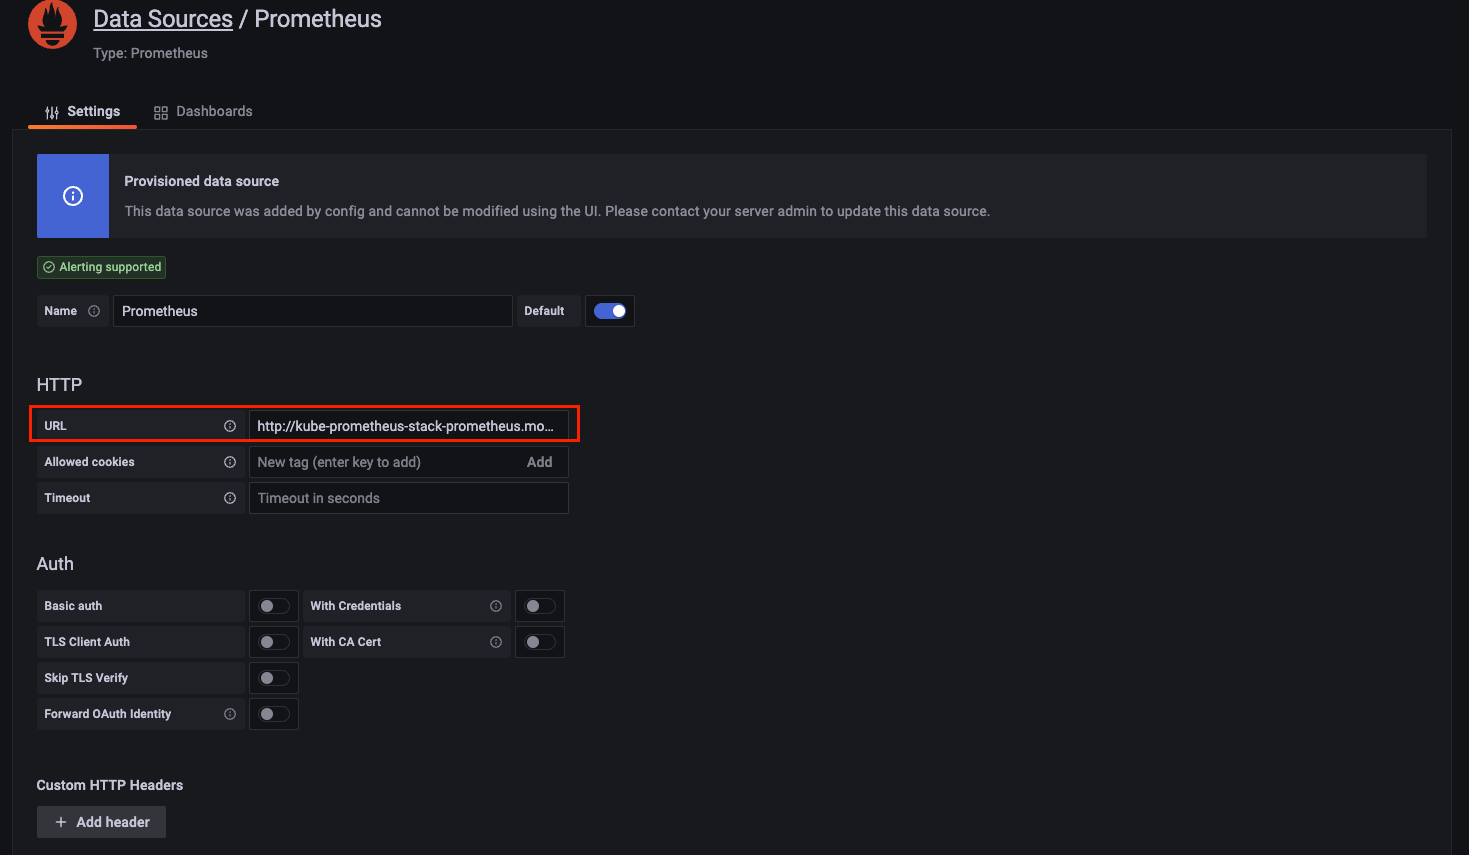Click the Provisioned data source heading
The height and width of the screenshot is (855, 1469).
[x=201, y=181]
